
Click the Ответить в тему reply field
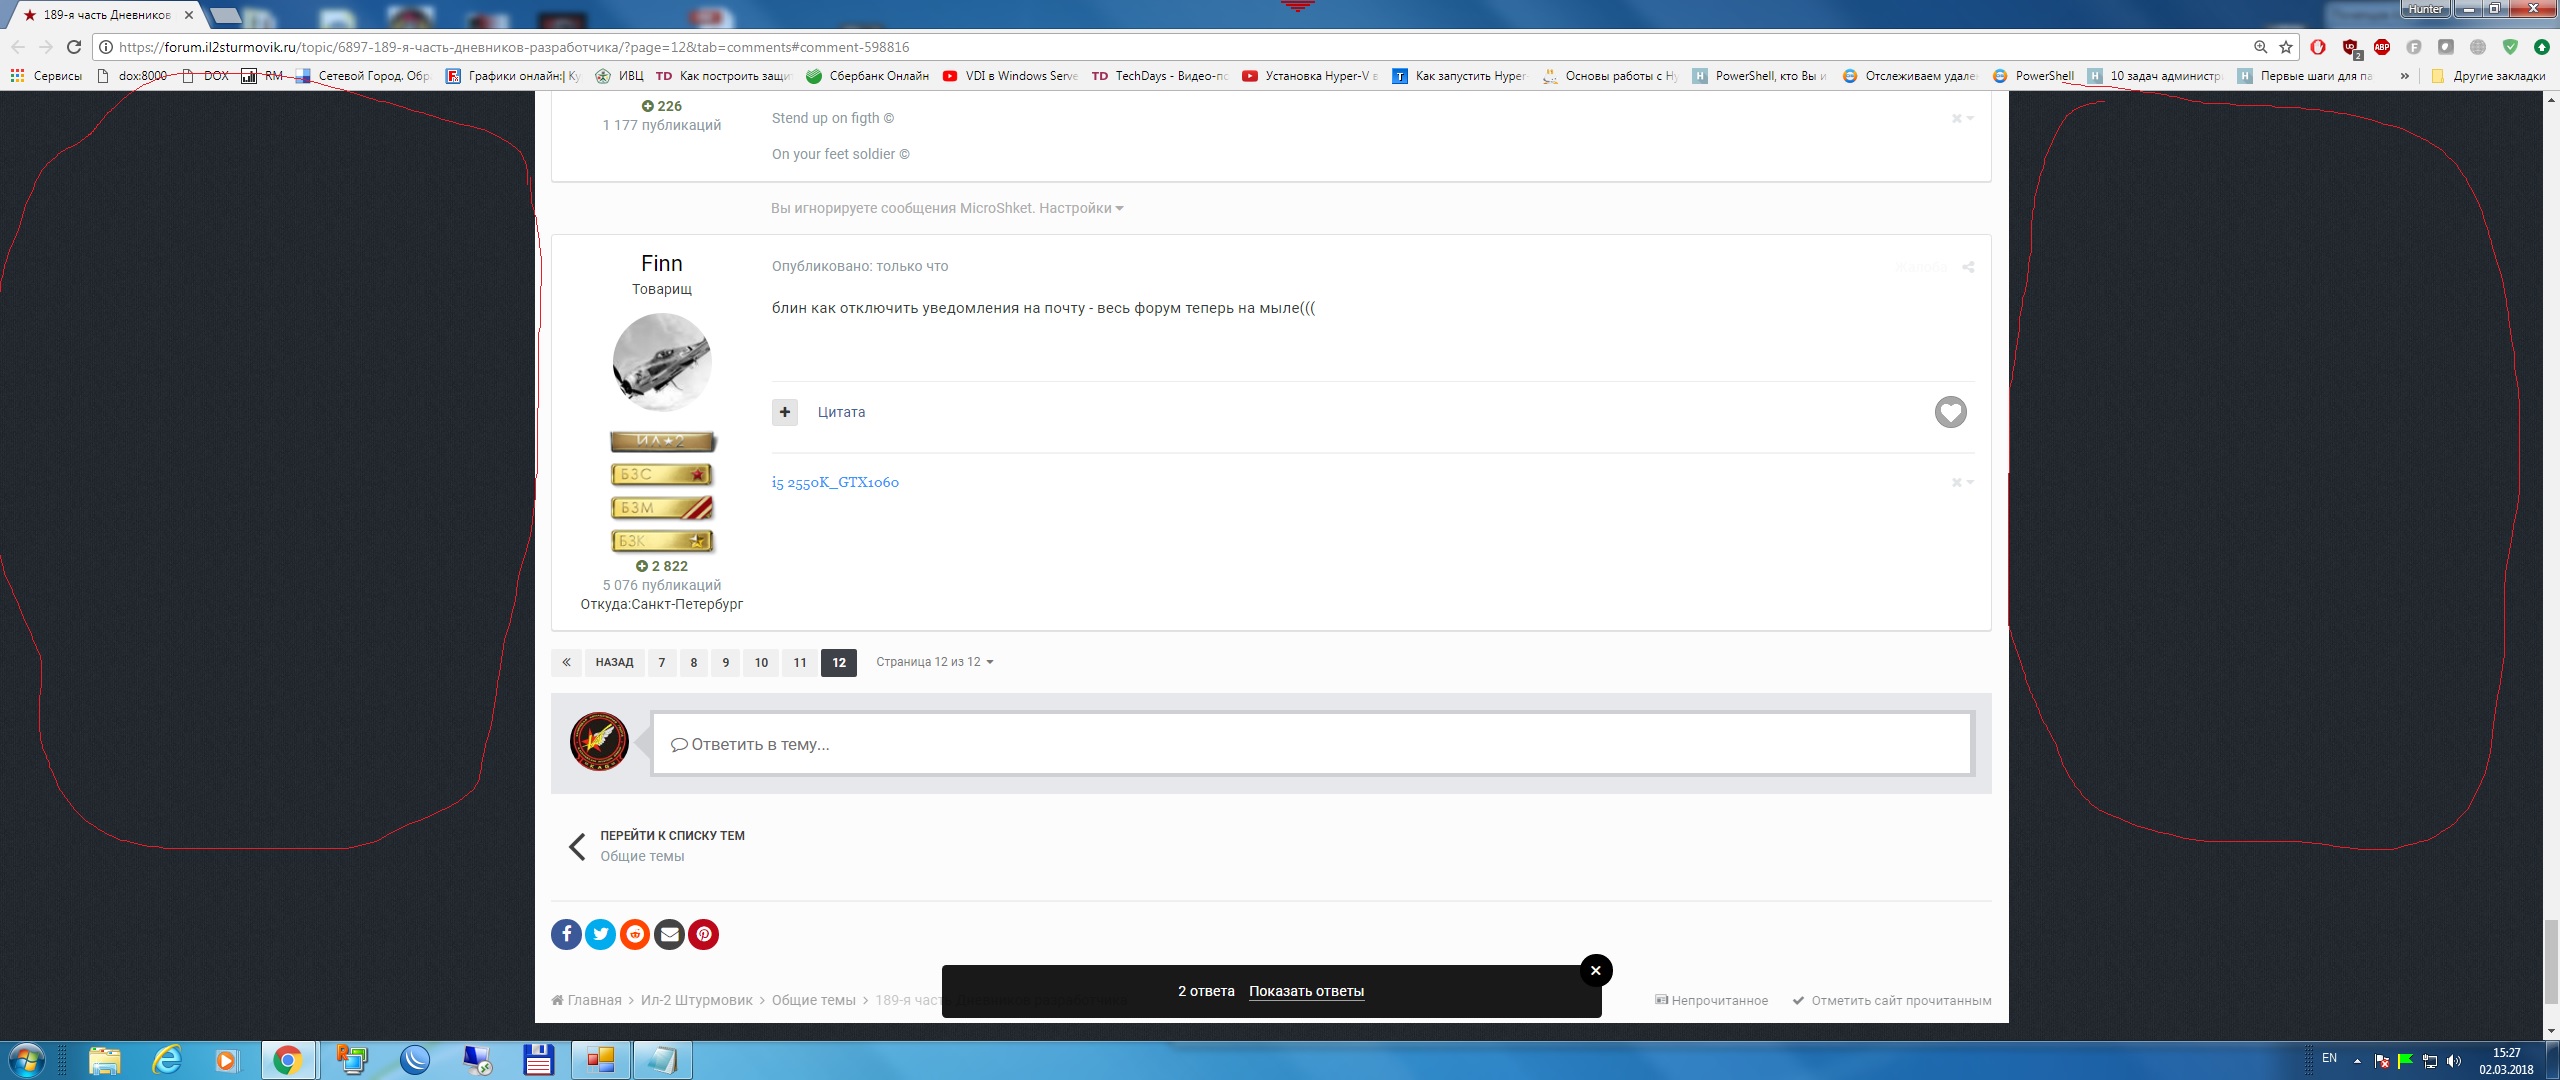(x=1312, y=744)
